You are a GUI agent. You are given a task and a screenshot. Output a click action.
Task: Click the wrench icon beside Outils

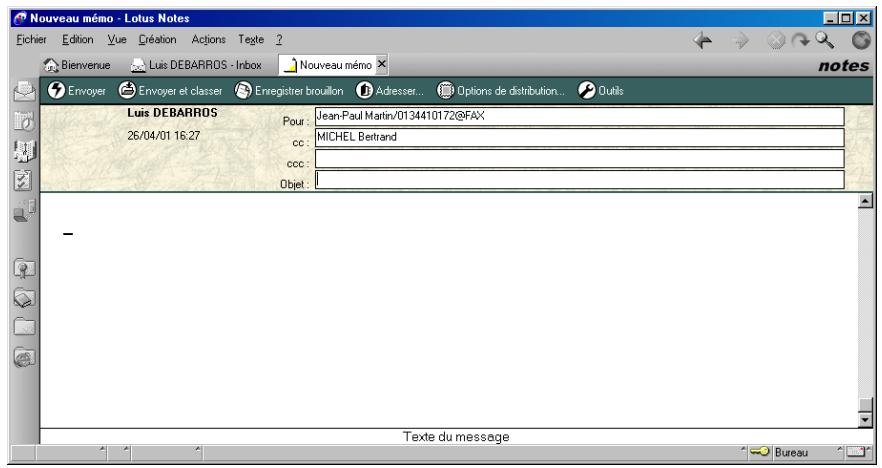click(587, 90)
